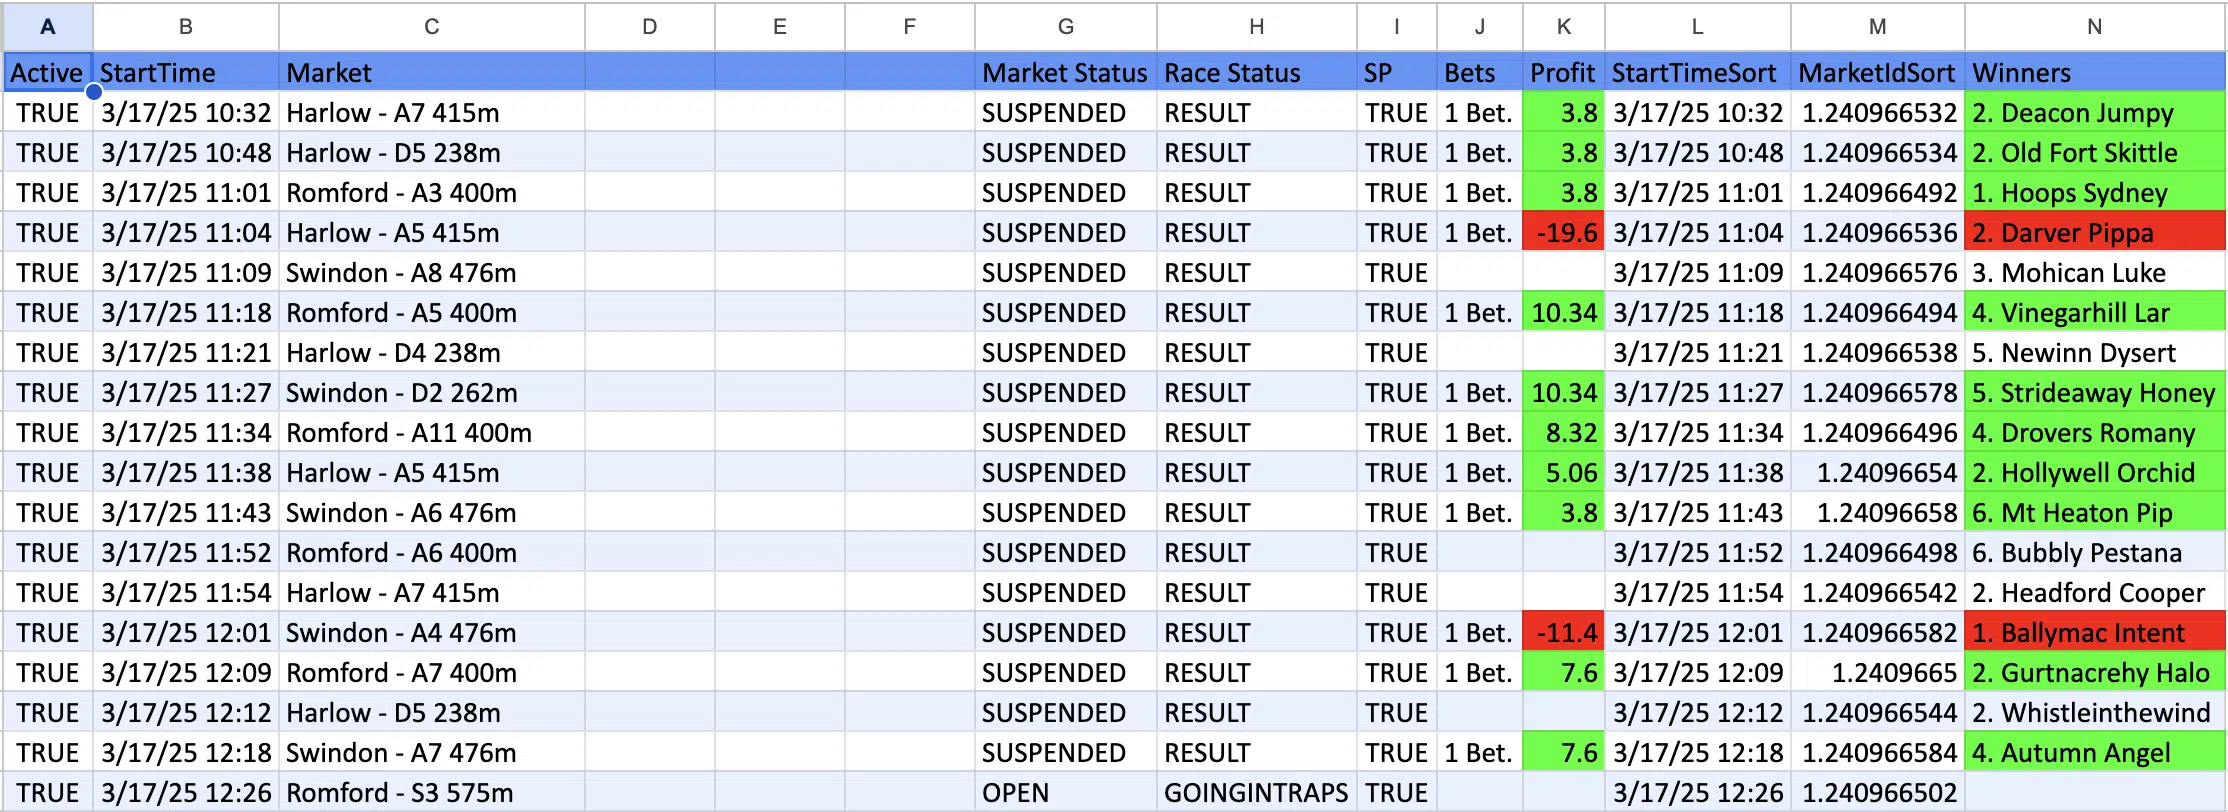The height and width of the screenshot is (812, 2228).
Task: Select column G header
Action: click(x=1066, y=27)
